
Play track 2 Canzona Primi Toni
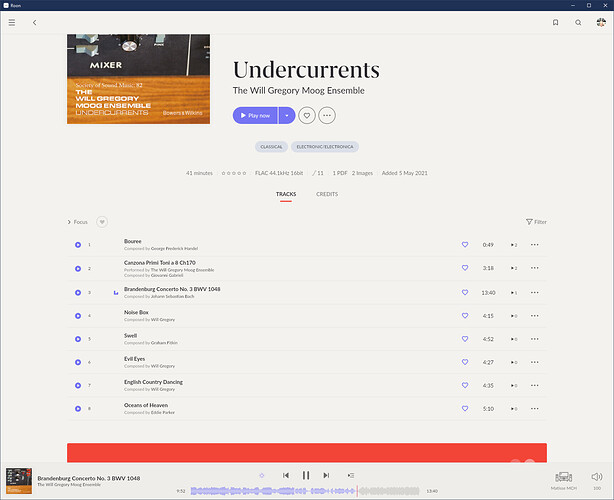(78, 269)
